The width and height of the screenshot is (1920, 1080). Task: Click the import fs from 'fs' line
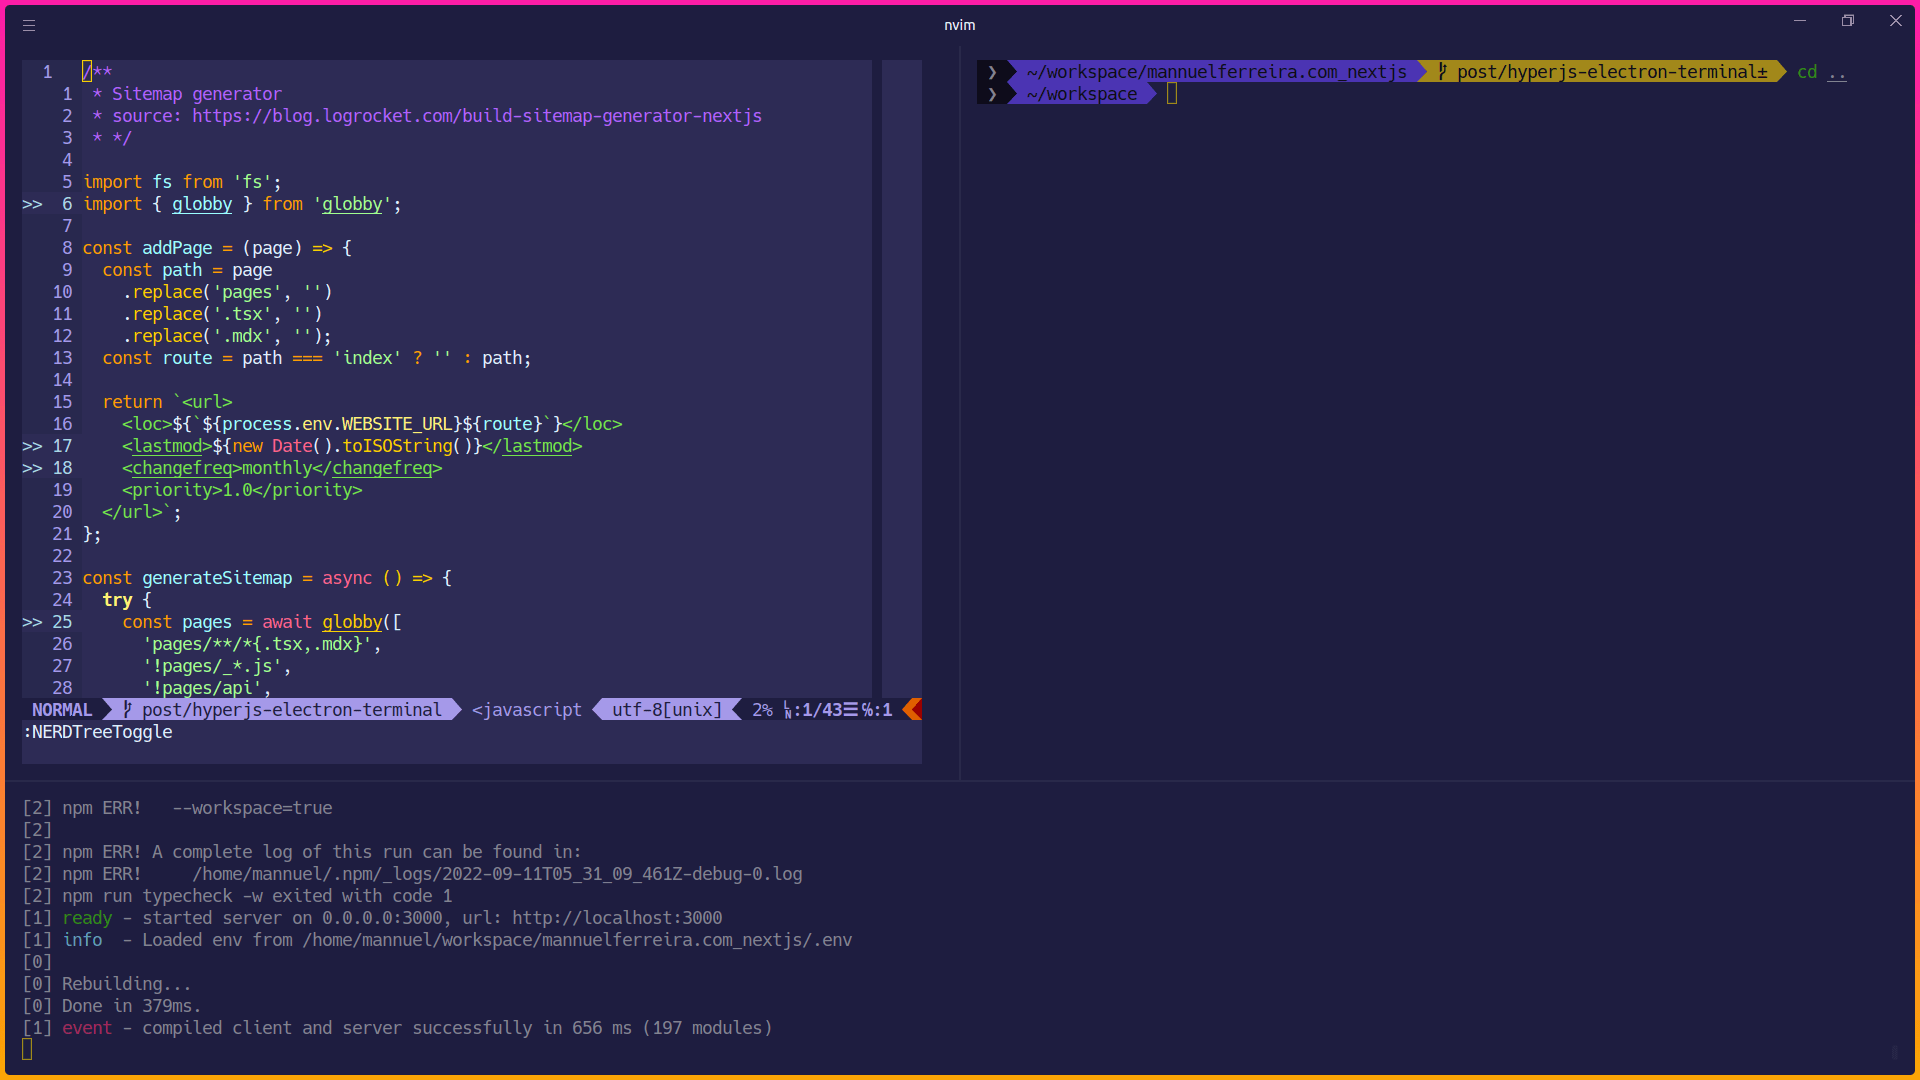point(182,182)
